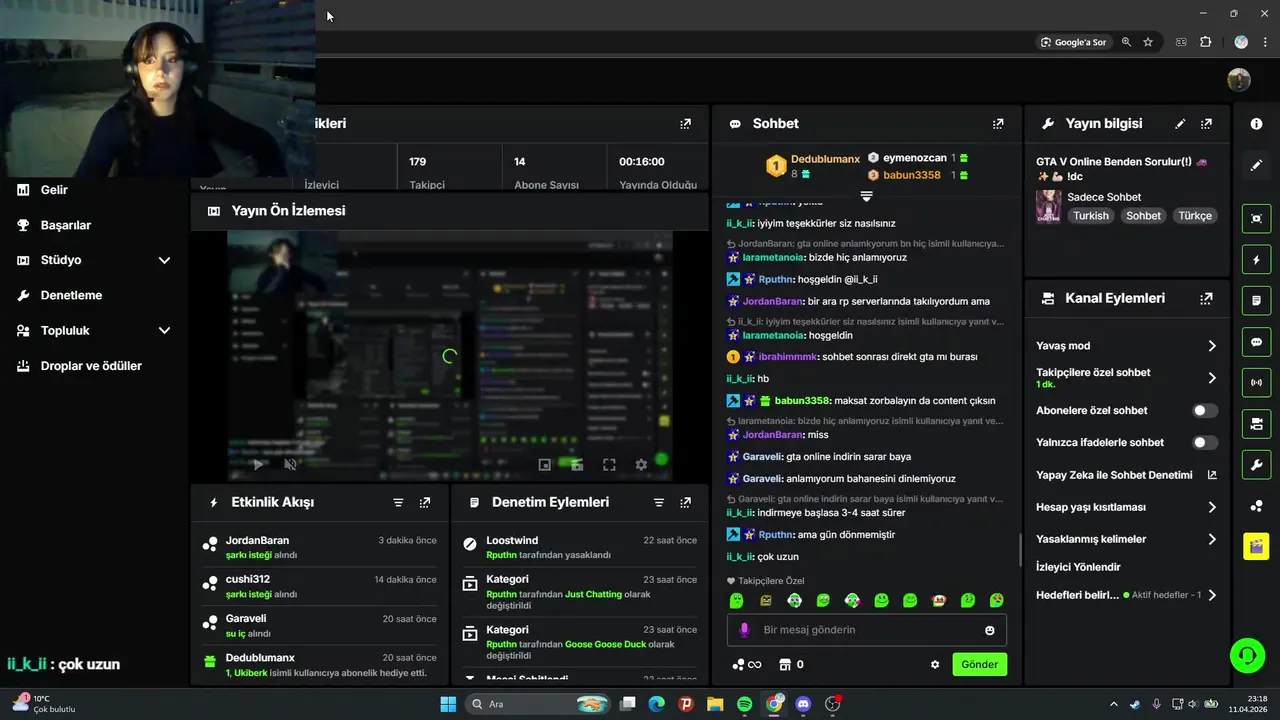
Task: Pop out the Etkinlik Akışı panel
Action: coord(424,503)
